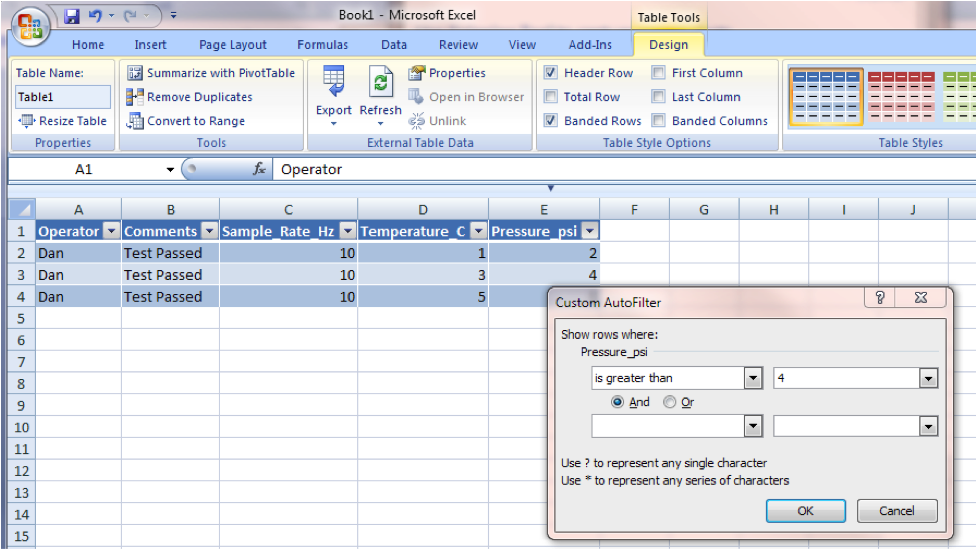Image resolution: width=977 pixels, height=550 pixels.
Task: Open the Operator column filter dropdown
Action: pyautogui.click(x=111, y=231)
